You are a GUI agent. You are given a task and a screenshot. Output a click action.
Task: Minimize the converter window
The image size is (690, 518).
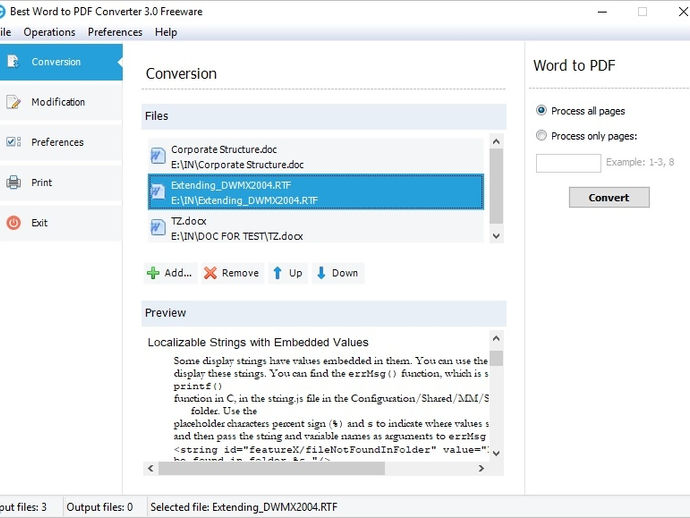pyautogui.click(x=602, y=12)
